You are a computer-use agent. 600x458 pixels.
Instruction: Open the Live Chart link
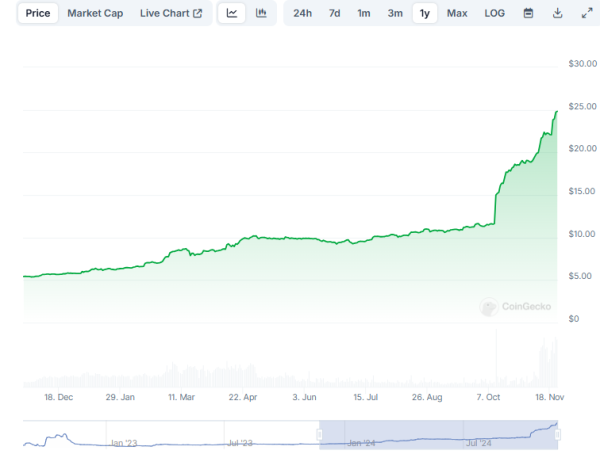tap(171, 13)
